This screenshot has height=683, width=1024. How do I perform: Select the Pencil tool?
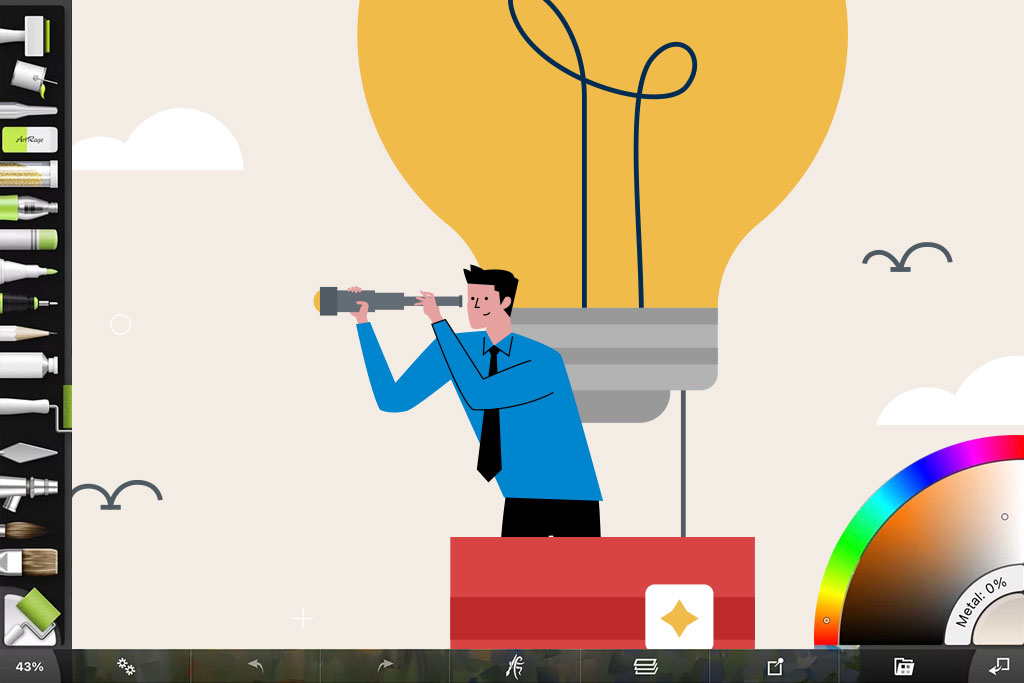tap(27, 334)
